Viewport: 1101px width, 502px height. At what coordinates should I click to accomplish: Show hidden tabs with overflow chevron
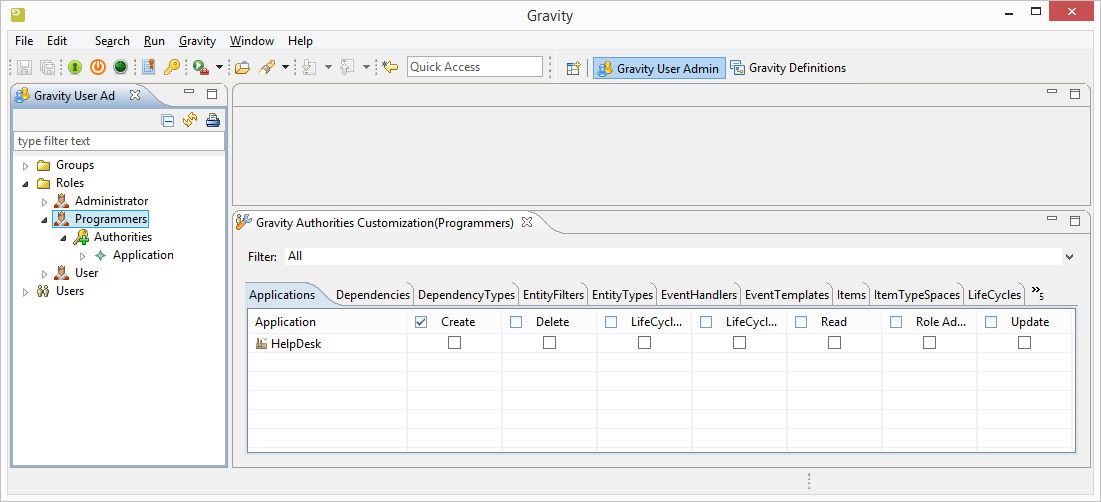(x=1038, y=293)
